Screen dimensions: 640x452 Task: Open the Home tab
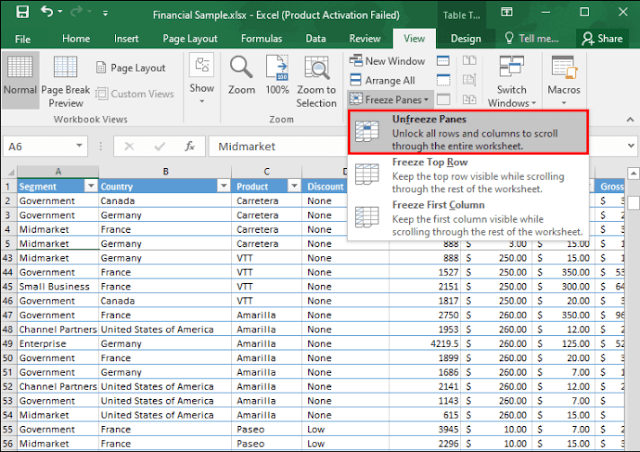click(x=76, y=39)
